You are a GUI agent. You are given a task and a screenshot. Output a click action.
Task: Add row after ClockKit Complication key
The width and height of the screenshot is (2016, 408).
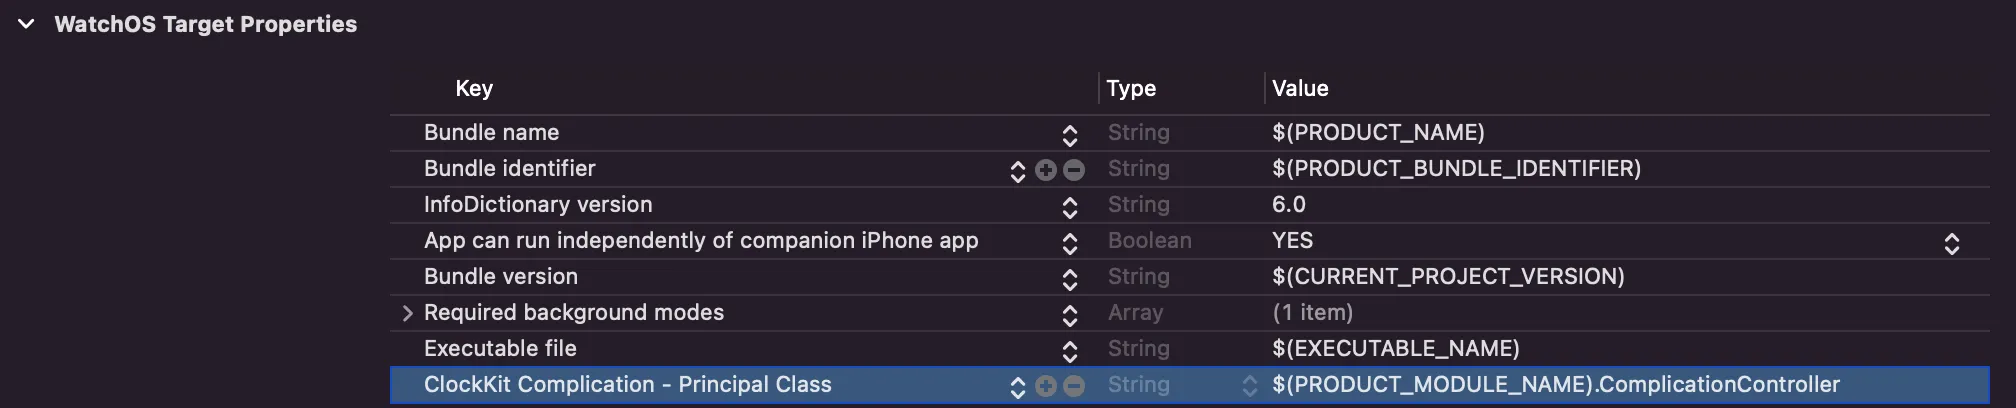click(x=1046, y=386)
